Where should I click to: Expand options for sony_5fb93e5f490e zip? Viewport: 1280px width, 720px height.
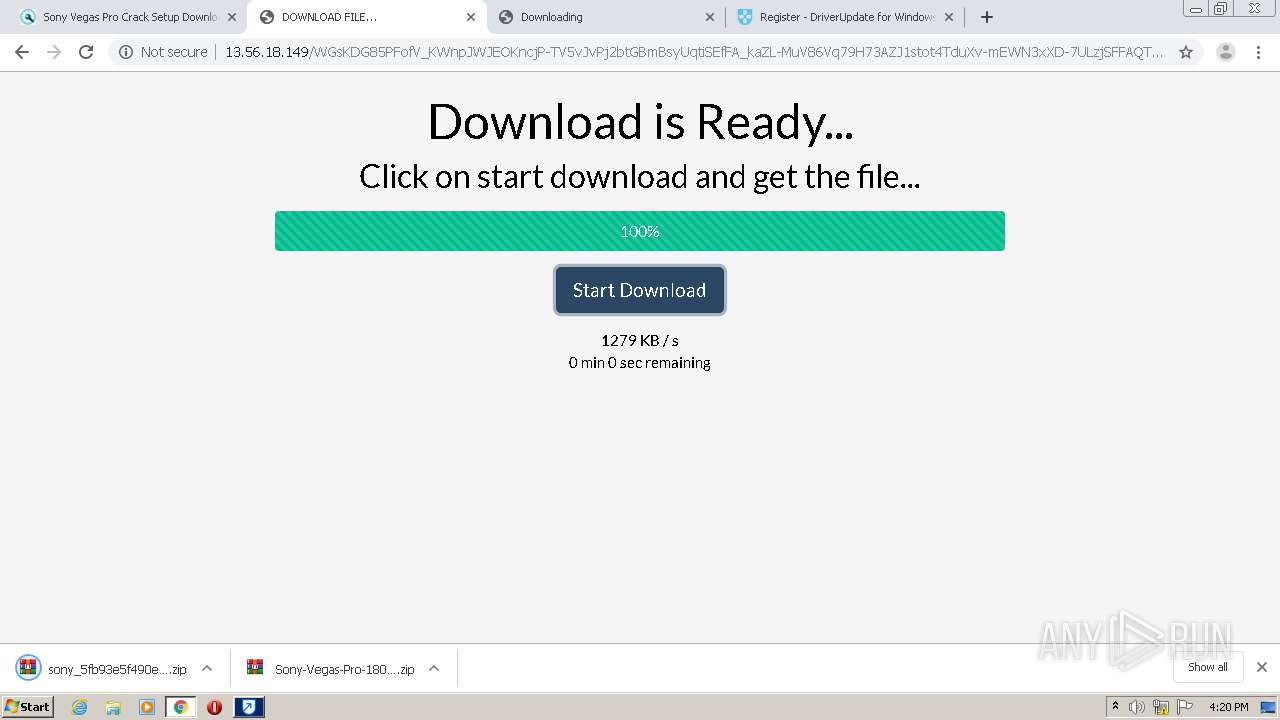[x=207, y=669]
